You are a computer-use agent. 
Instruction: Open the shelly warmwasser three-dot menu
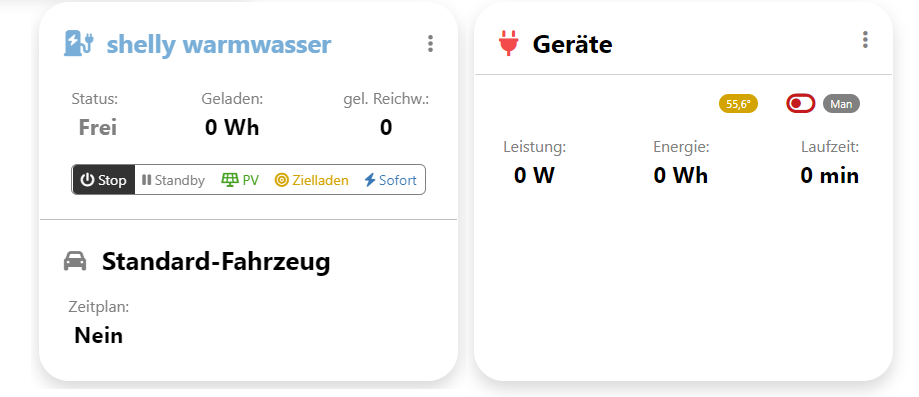pos(430,43)
